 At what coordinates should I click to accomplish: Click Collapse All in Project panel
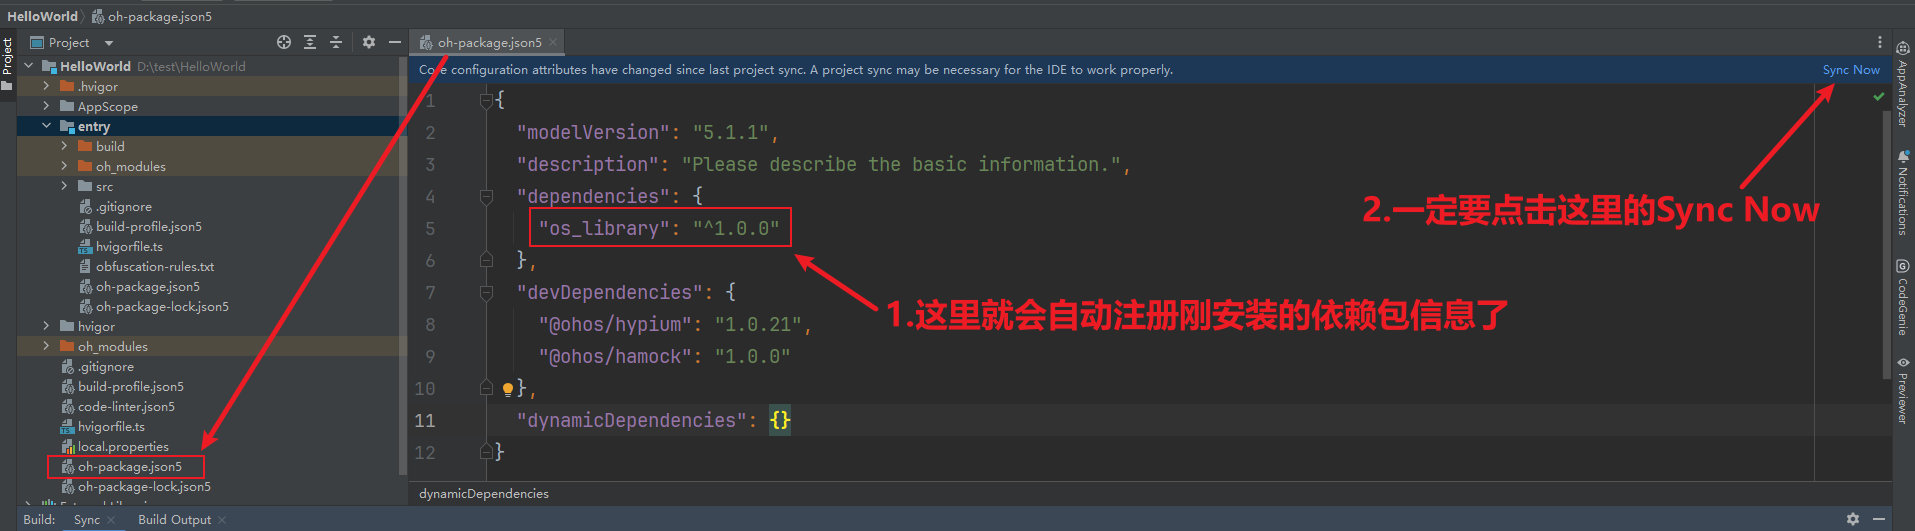(336, 42)
